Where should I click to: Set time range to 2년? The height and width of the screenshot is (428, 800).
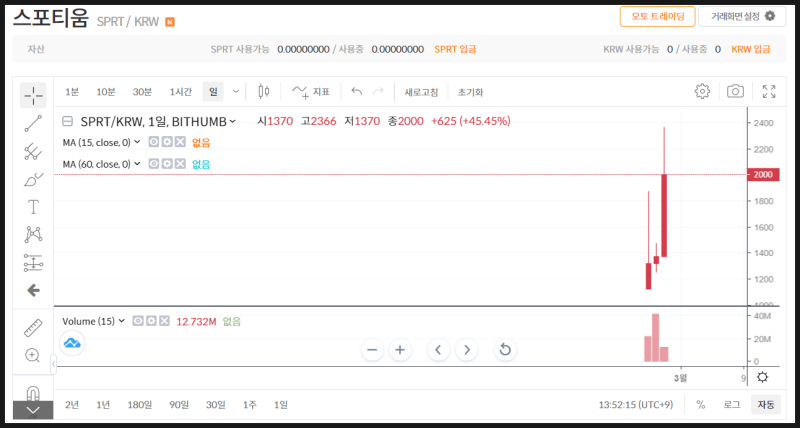pos(72,405)
